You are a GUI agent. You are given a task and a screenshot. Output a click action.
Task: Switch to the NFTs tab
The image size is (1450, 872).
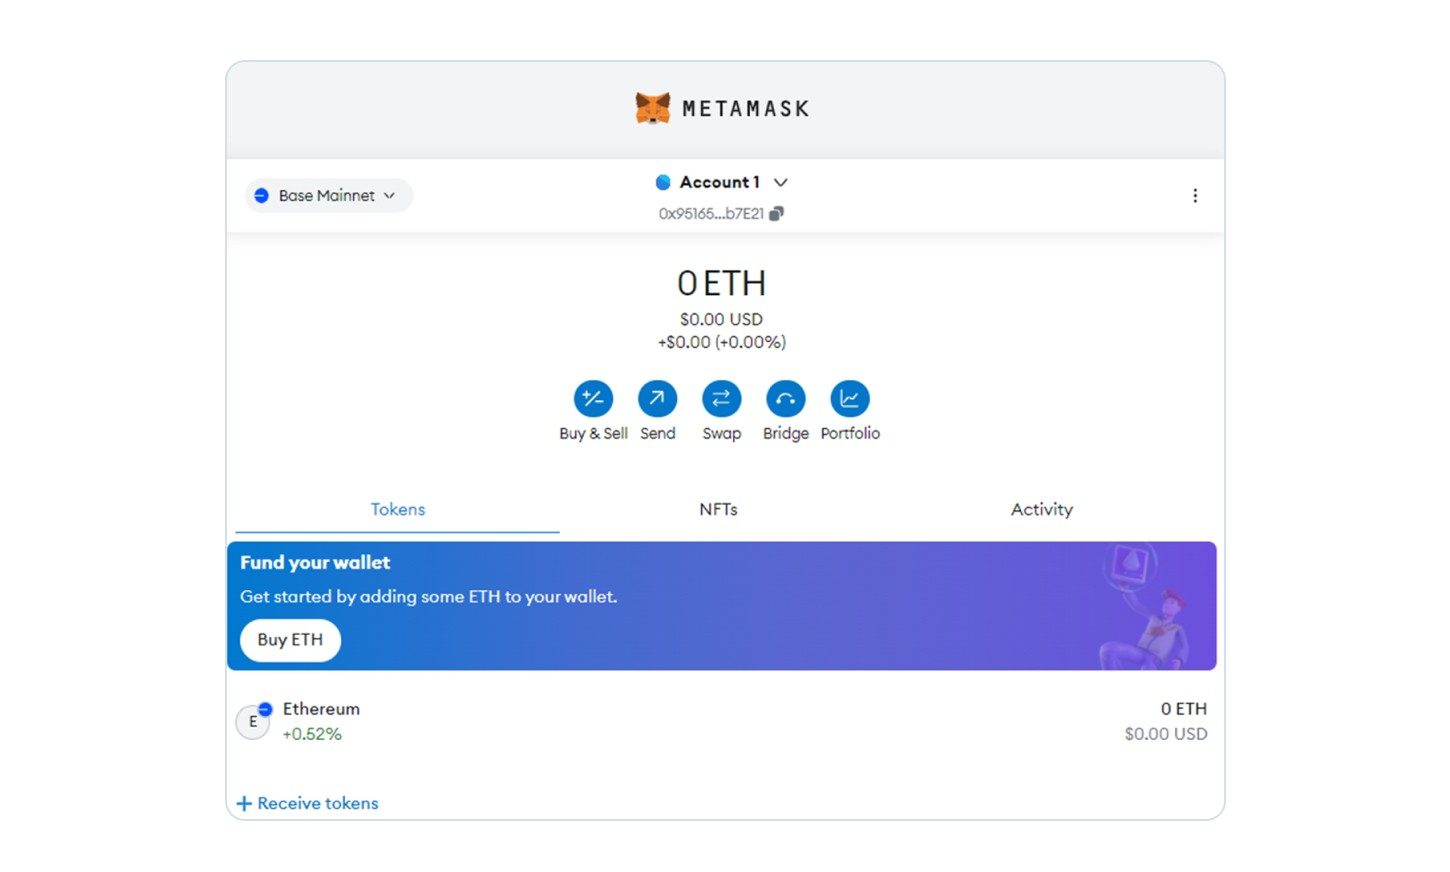click(718, 510)
